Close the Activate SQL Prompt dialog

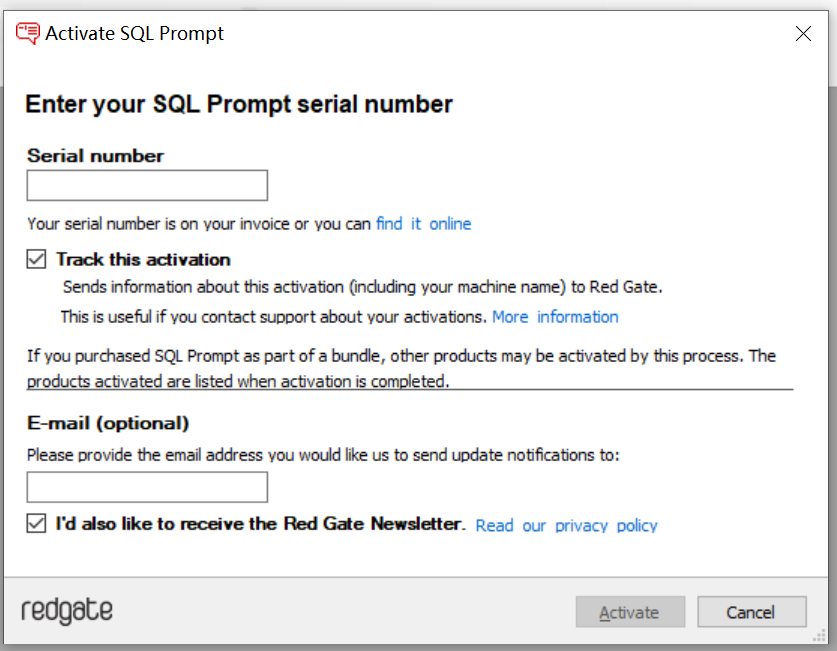[x=803, y=34]
